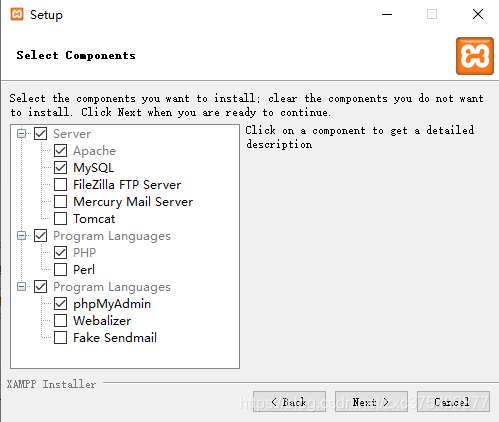Go to the next step with Next
Viewport: 499px width, 422px height.
coord(371,402)
